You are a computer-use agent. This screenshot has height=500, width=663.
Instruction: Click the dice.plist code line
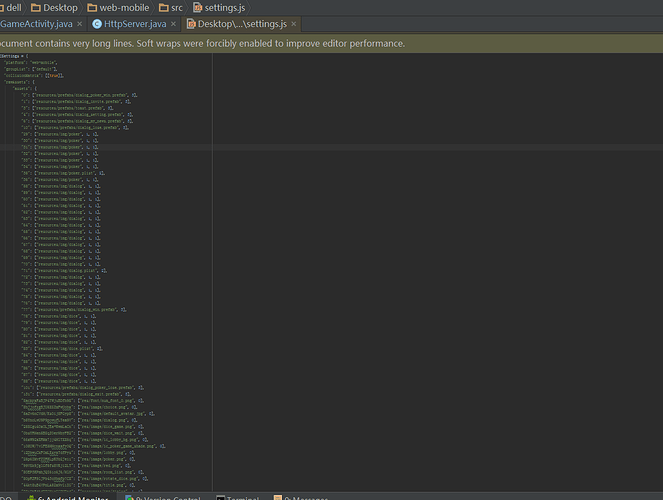[x=62, y=349]
